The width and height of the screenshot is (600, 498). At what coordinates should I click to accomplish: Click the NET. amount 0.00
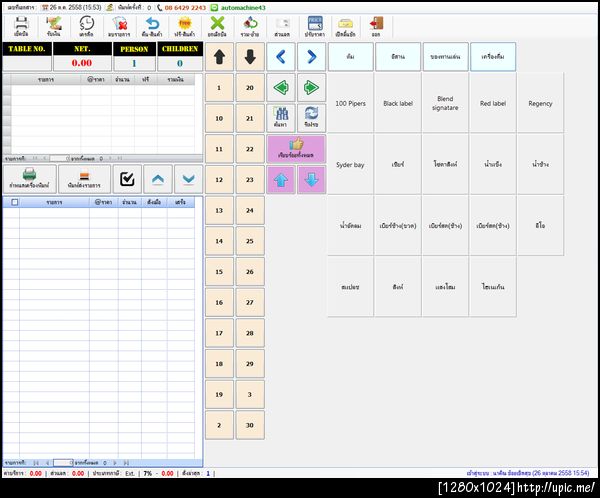82,63
